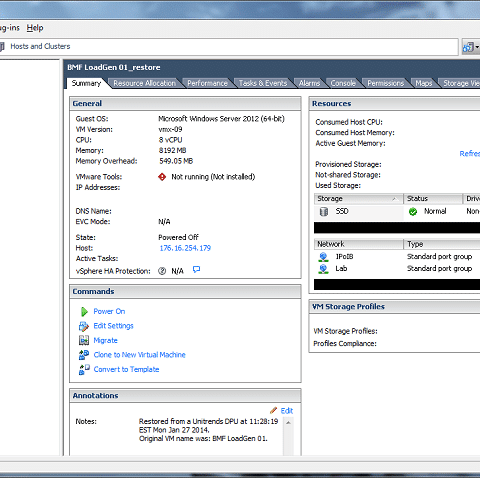Click 'Microsoft Windows Server 2012 (64-bit)' text
The image size is (480, 478).
click(x=221, y=119)
